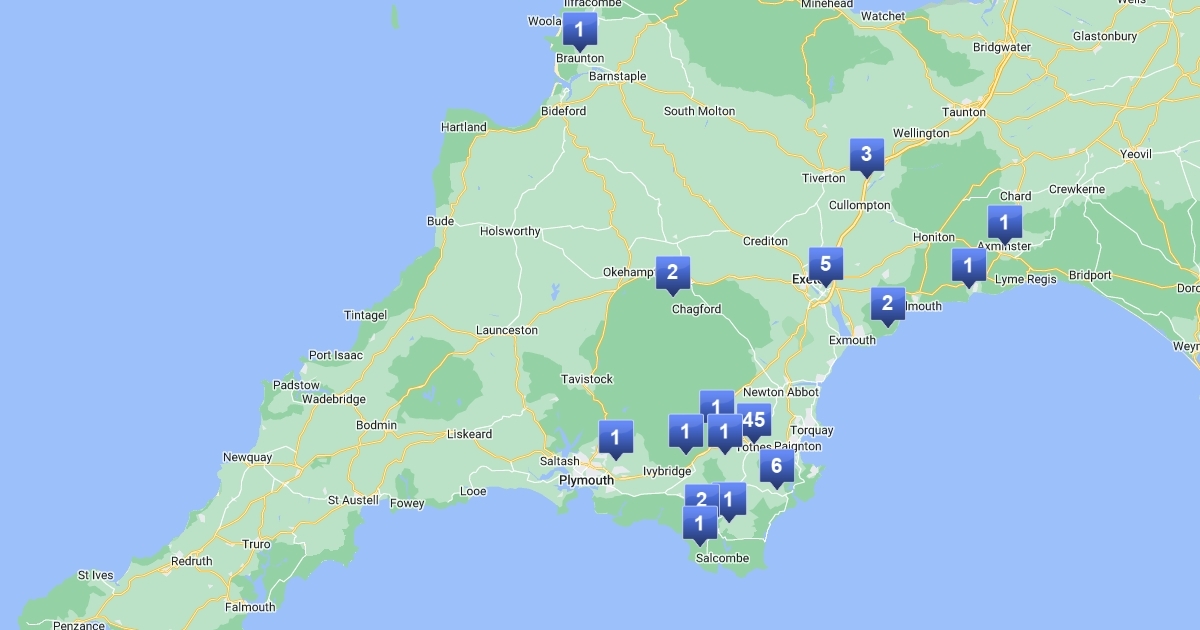Select the Tintagel label
1200x630 pixels.
(365, 315)
